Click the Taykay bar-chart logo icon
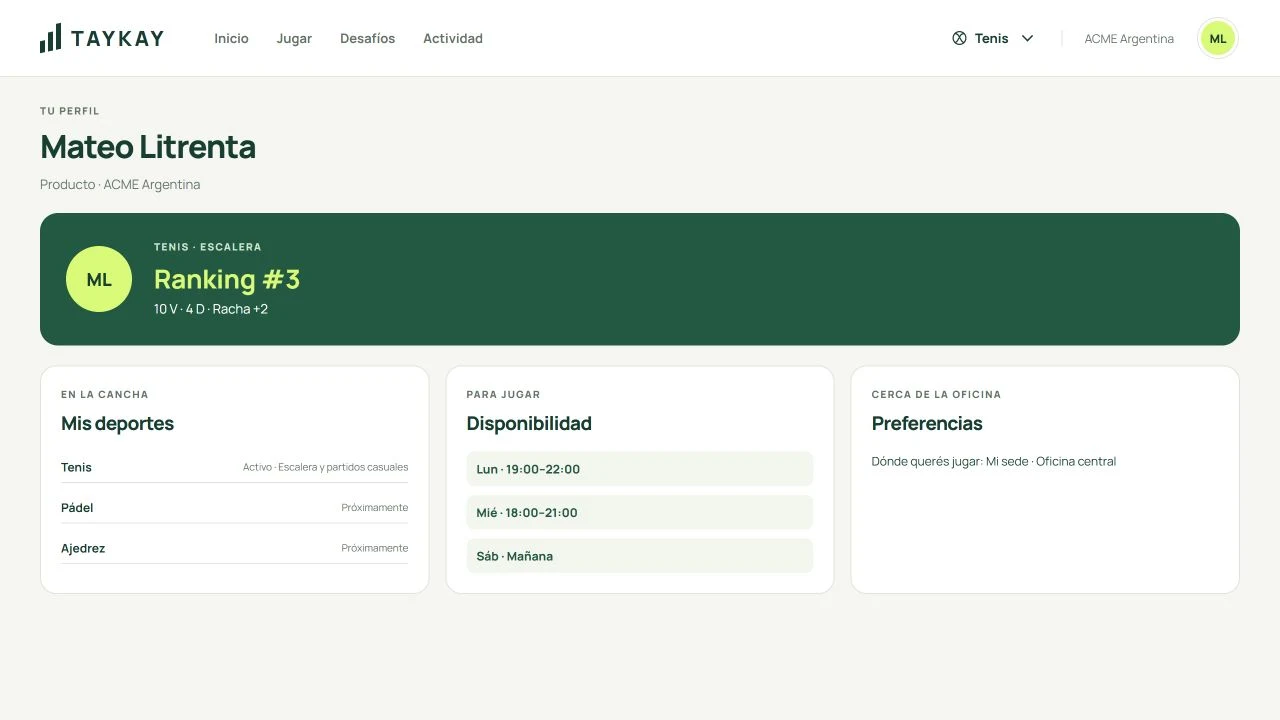The width and height of the screenshot is (1280, 720). [50, 38]
